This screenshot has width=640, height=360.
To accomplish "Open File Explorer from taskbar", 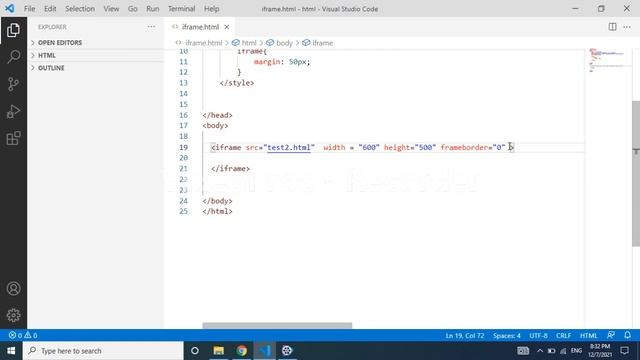I will (x=218, y=351).
